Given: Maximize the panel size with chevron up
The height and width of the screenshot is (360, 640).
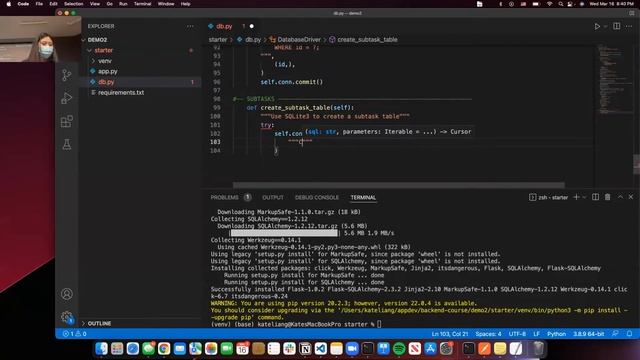Looking at the screenshot, I should [x=620, y=197].
